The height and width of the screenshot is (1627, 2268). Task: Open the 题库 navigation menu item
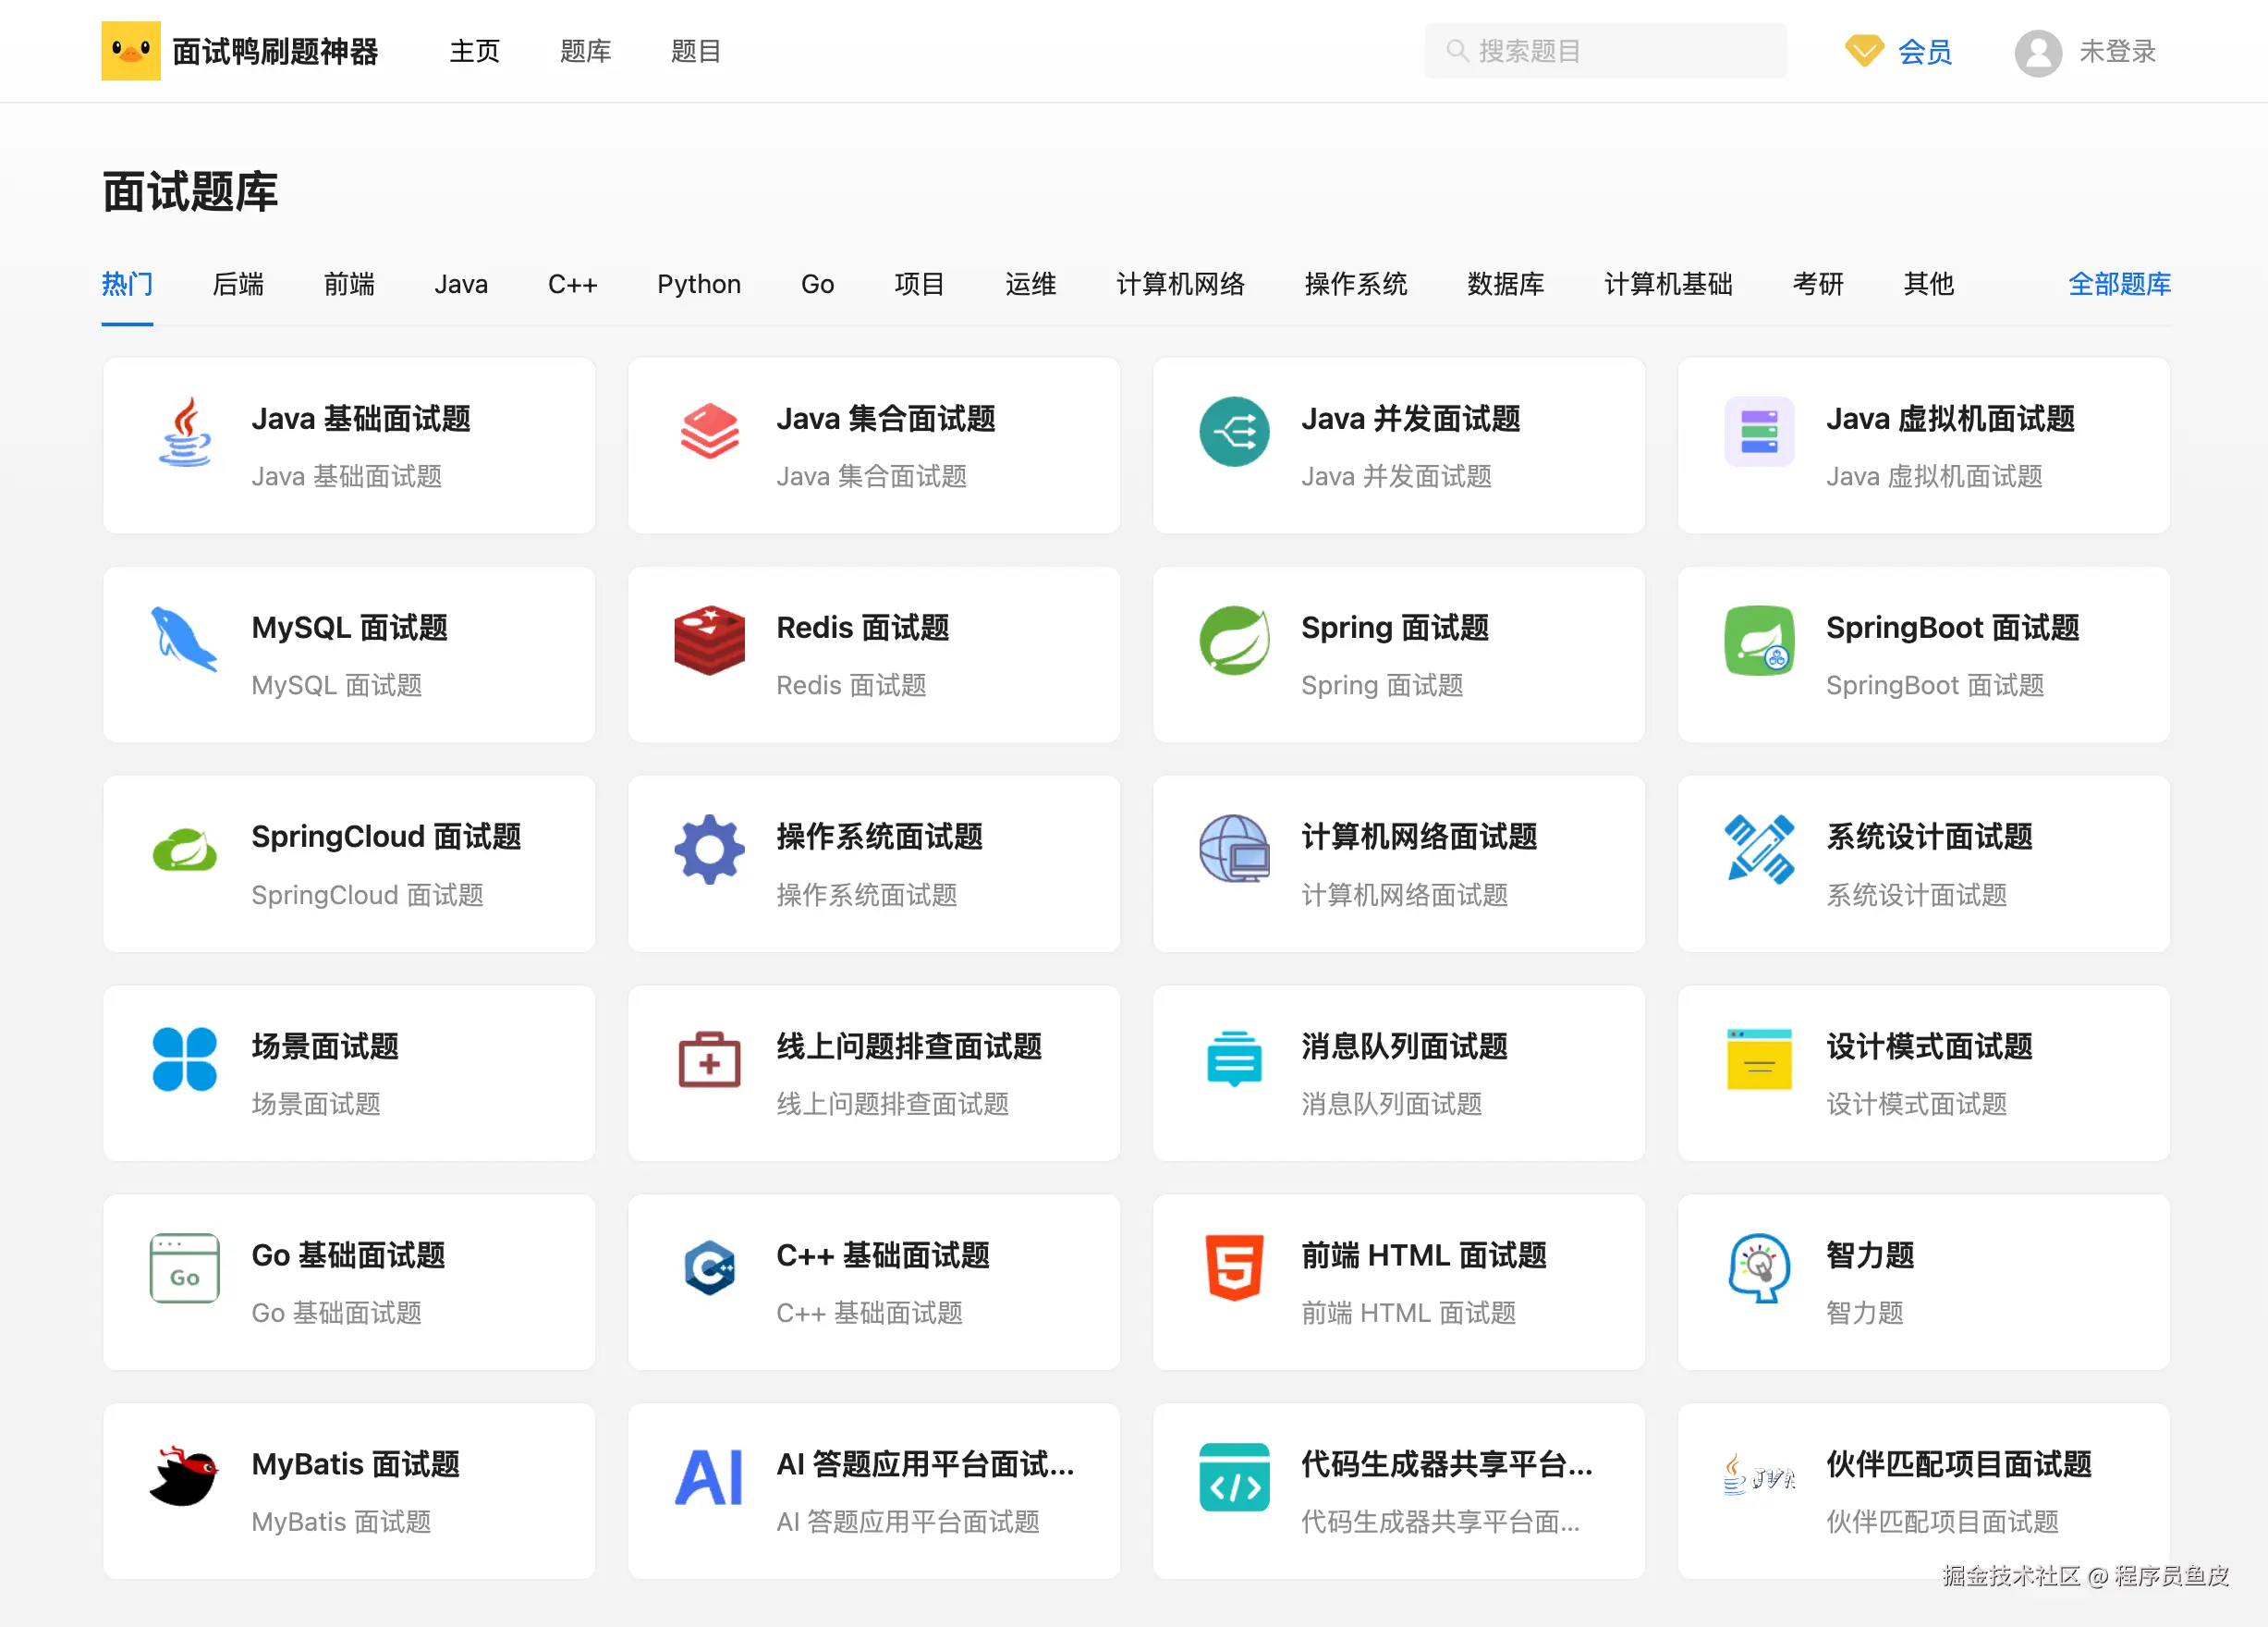(x=585, y=51)
